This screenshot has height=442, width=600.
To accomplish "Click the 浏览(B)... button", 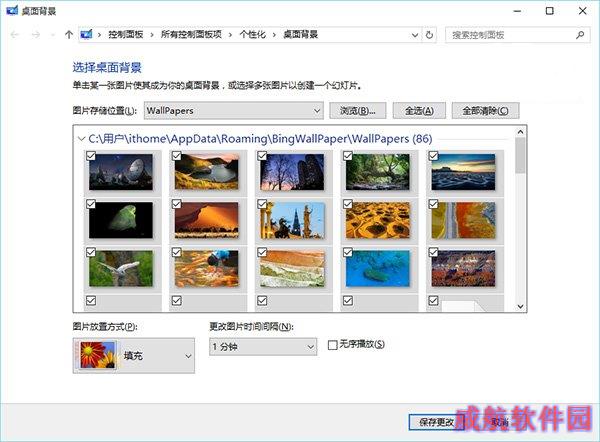I will 358,111.
